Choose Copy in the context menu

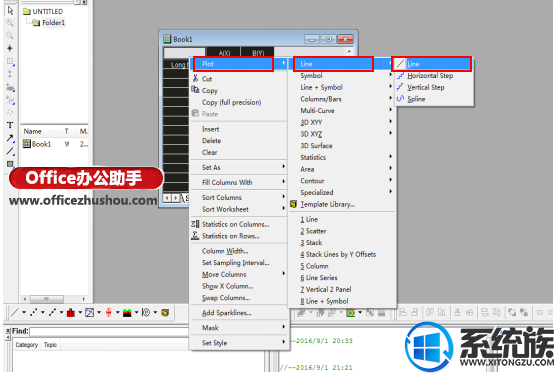tap(238, 91)
